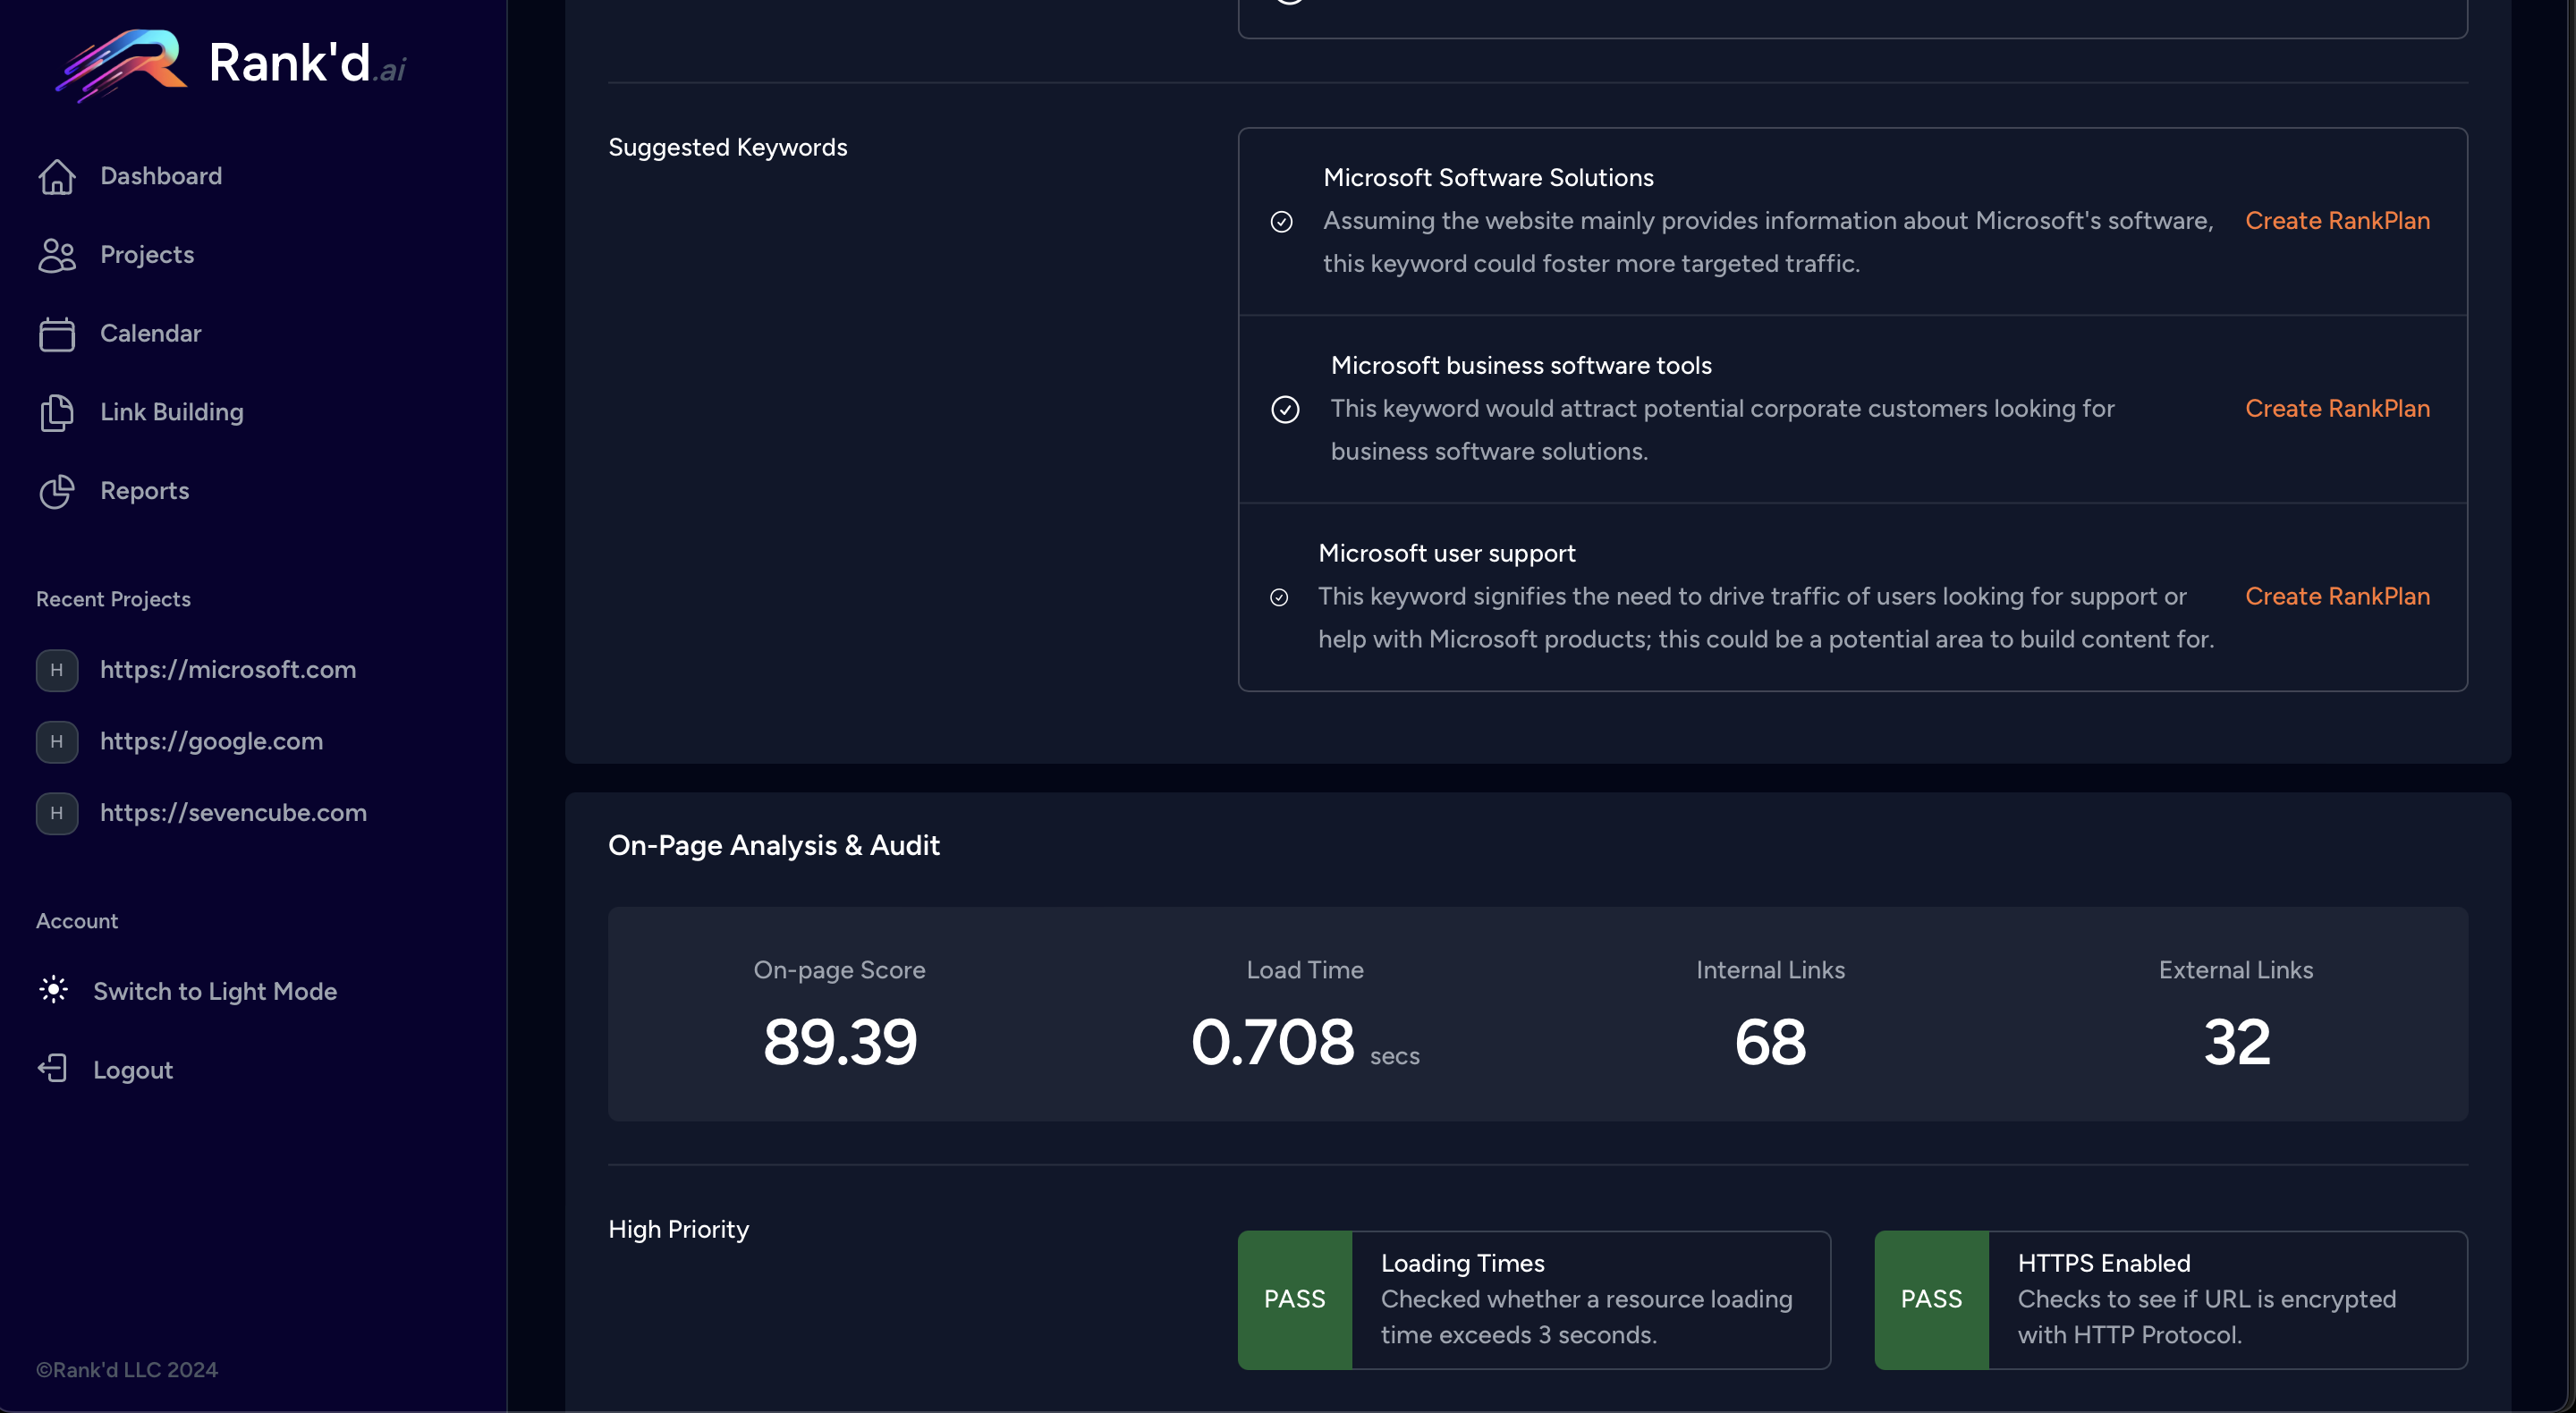Image resolution: width=2576 pixels, height=1413 pixels.
Task: Click the Microsoft Software Solutions keyword title
Action: [x=1488, y=178]
